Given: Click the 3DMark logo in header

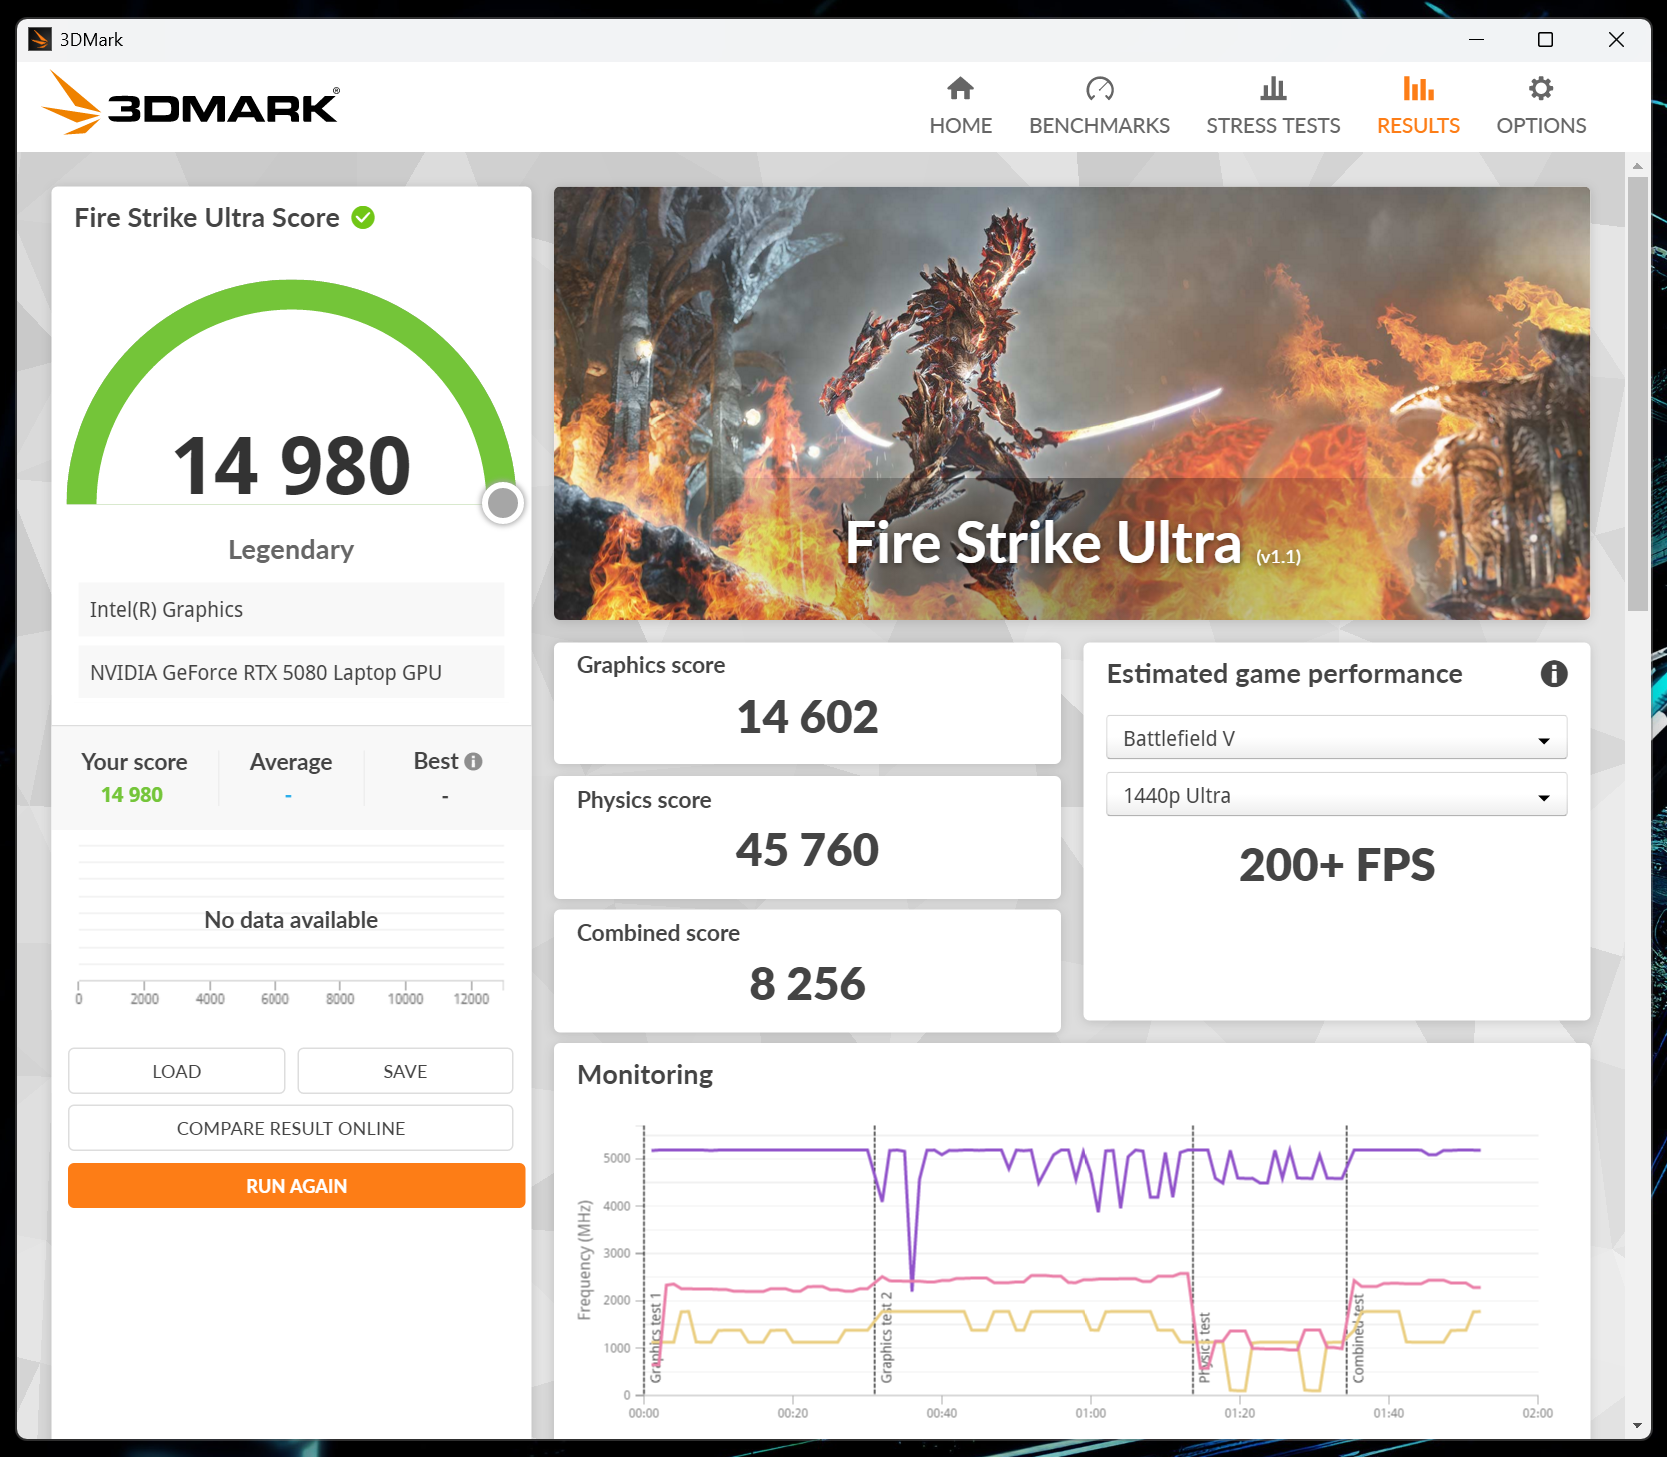Looking at the screenshot, I should 191,103.
